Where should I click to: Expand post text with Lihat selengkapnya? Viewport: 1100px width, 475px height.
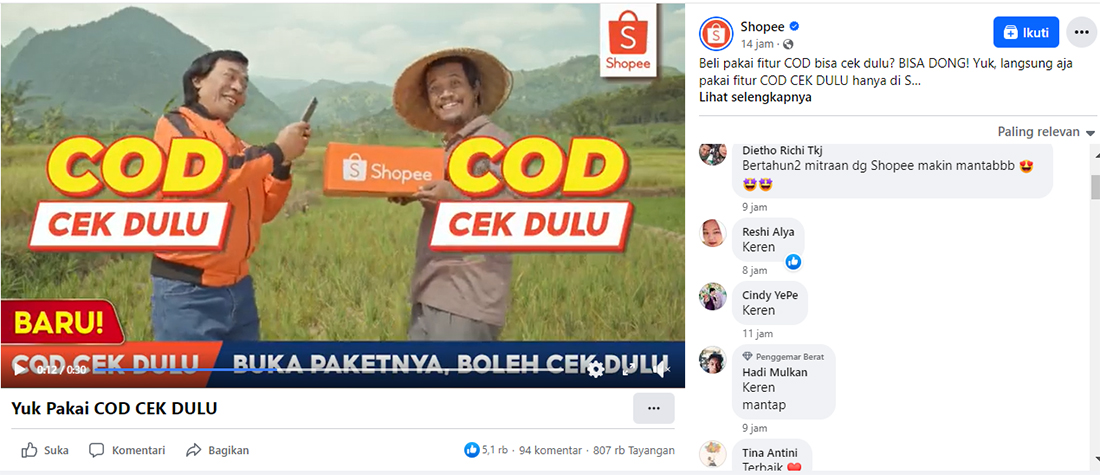755,98
